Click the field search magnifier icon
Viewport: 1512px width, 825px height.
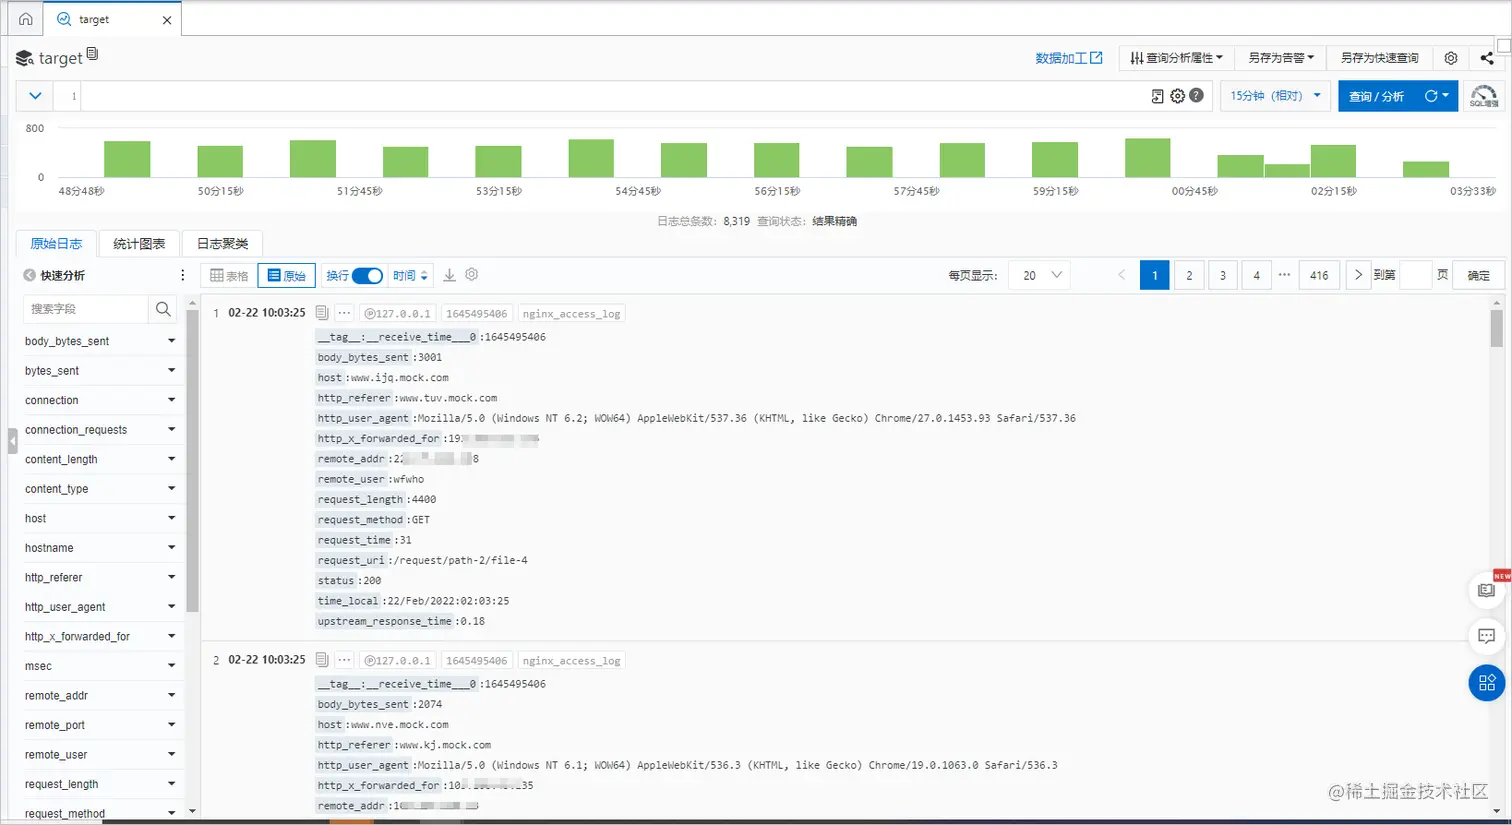pyautogui.click(x=163, y=309)
